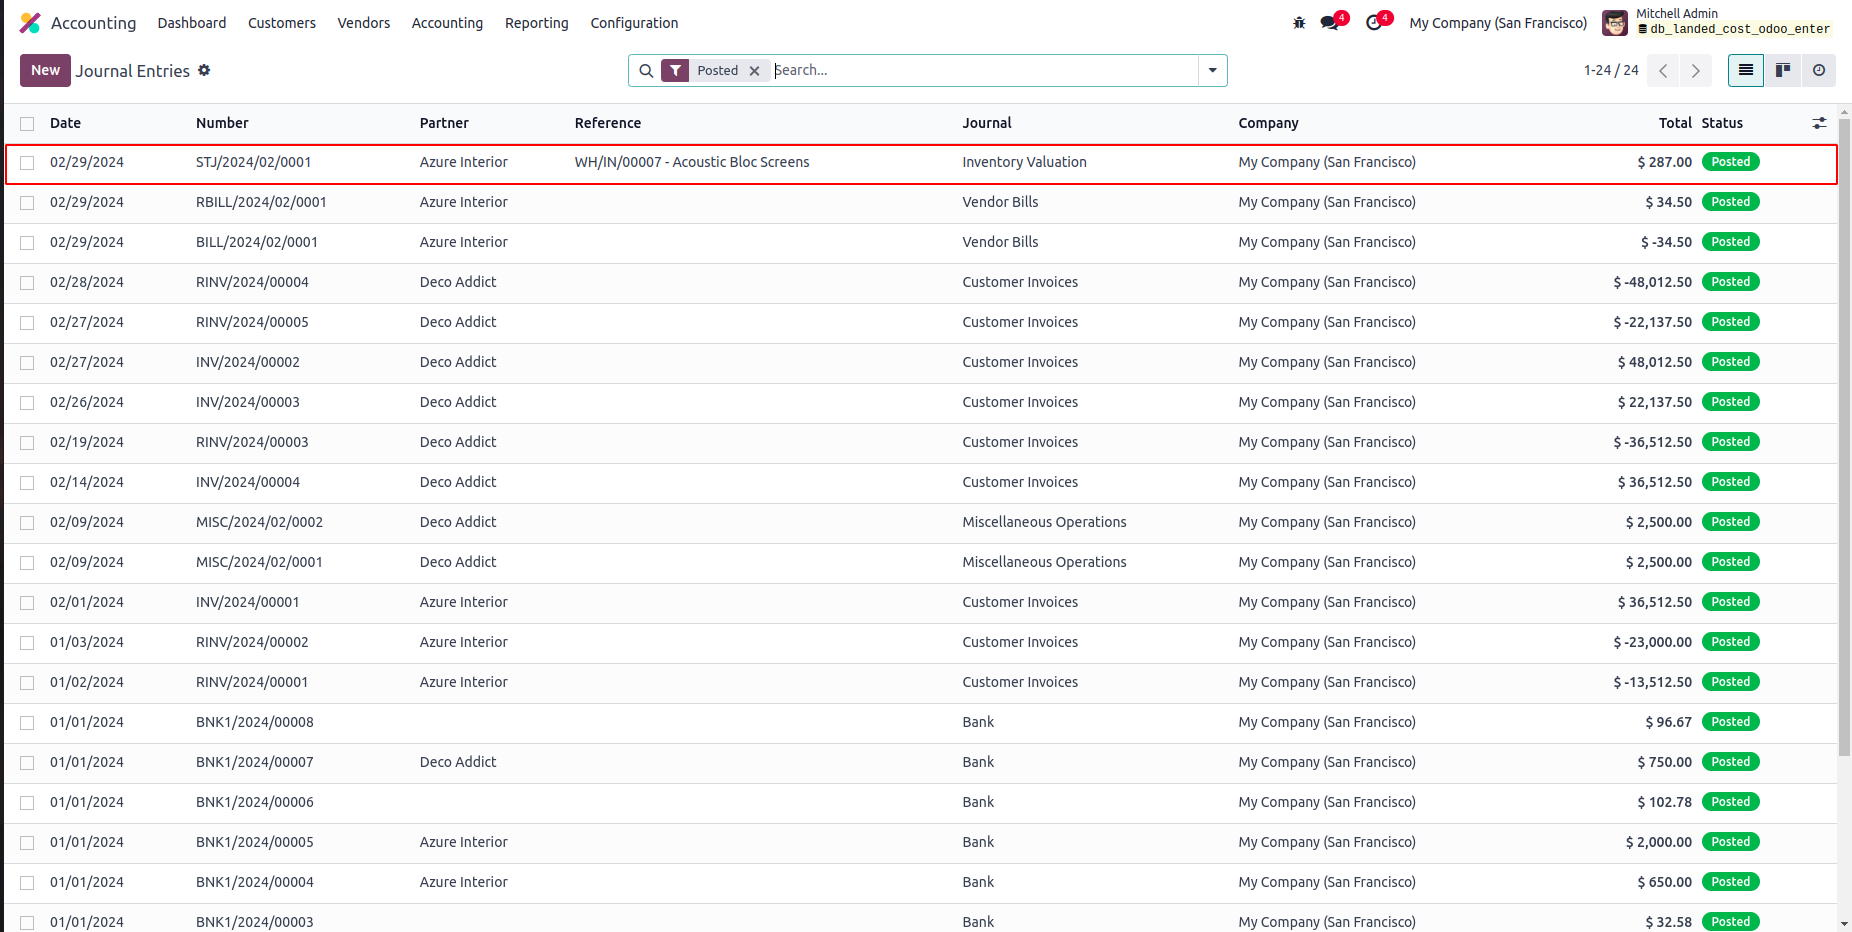Click the '$ -48,012.50' total amount

coord(1652,282)
